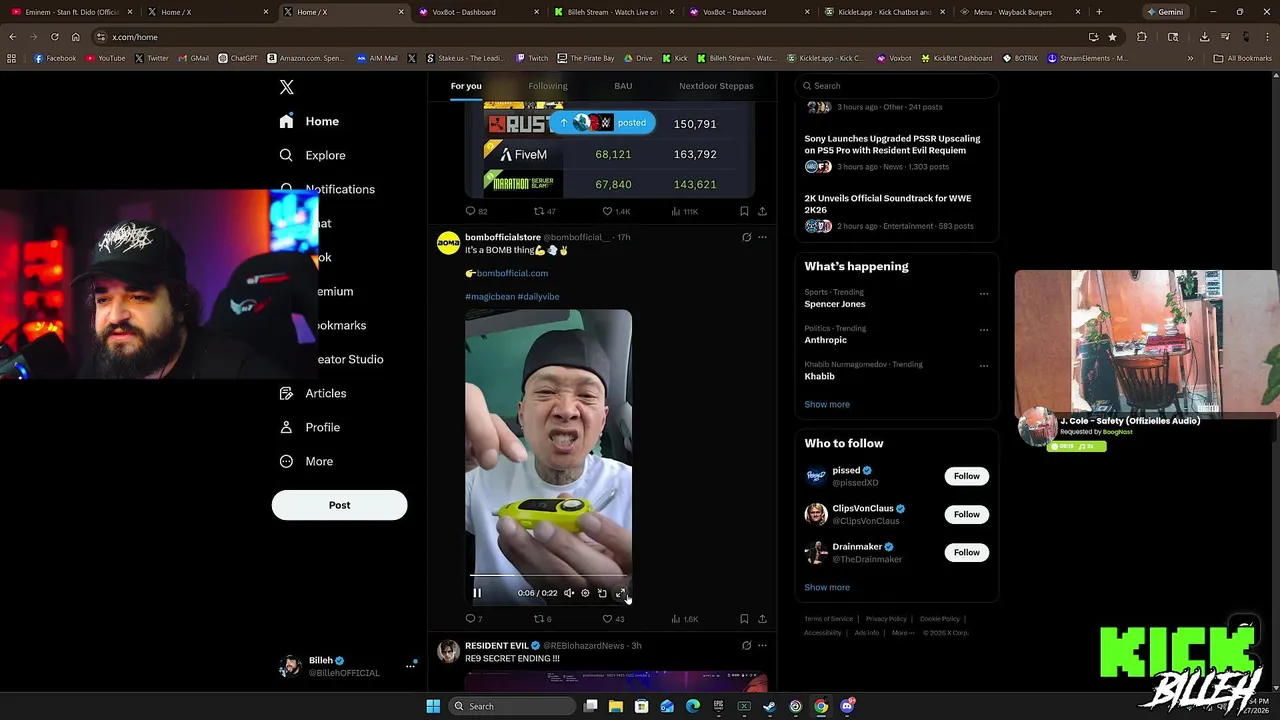Viewport: 1280px width, 720px height.
Task: Click the new posts pill
Action: (602, 123)
